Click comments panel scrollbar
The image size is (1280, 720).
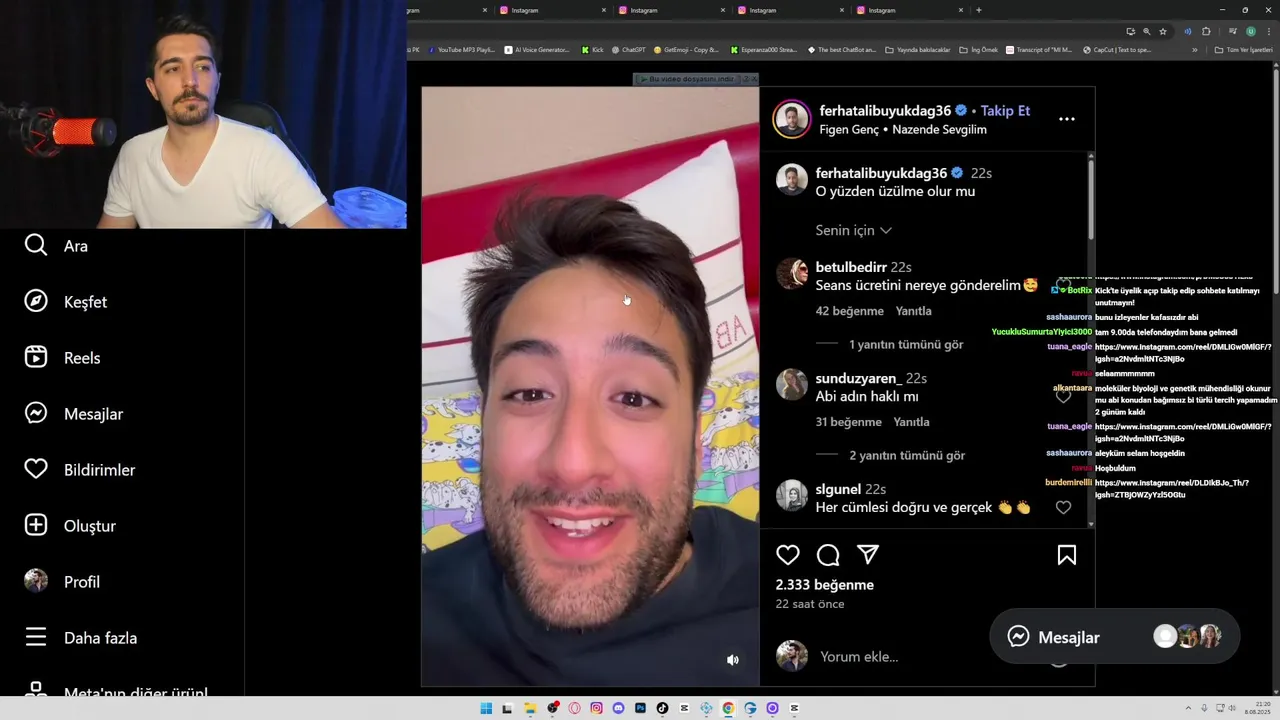[1090, 199]
